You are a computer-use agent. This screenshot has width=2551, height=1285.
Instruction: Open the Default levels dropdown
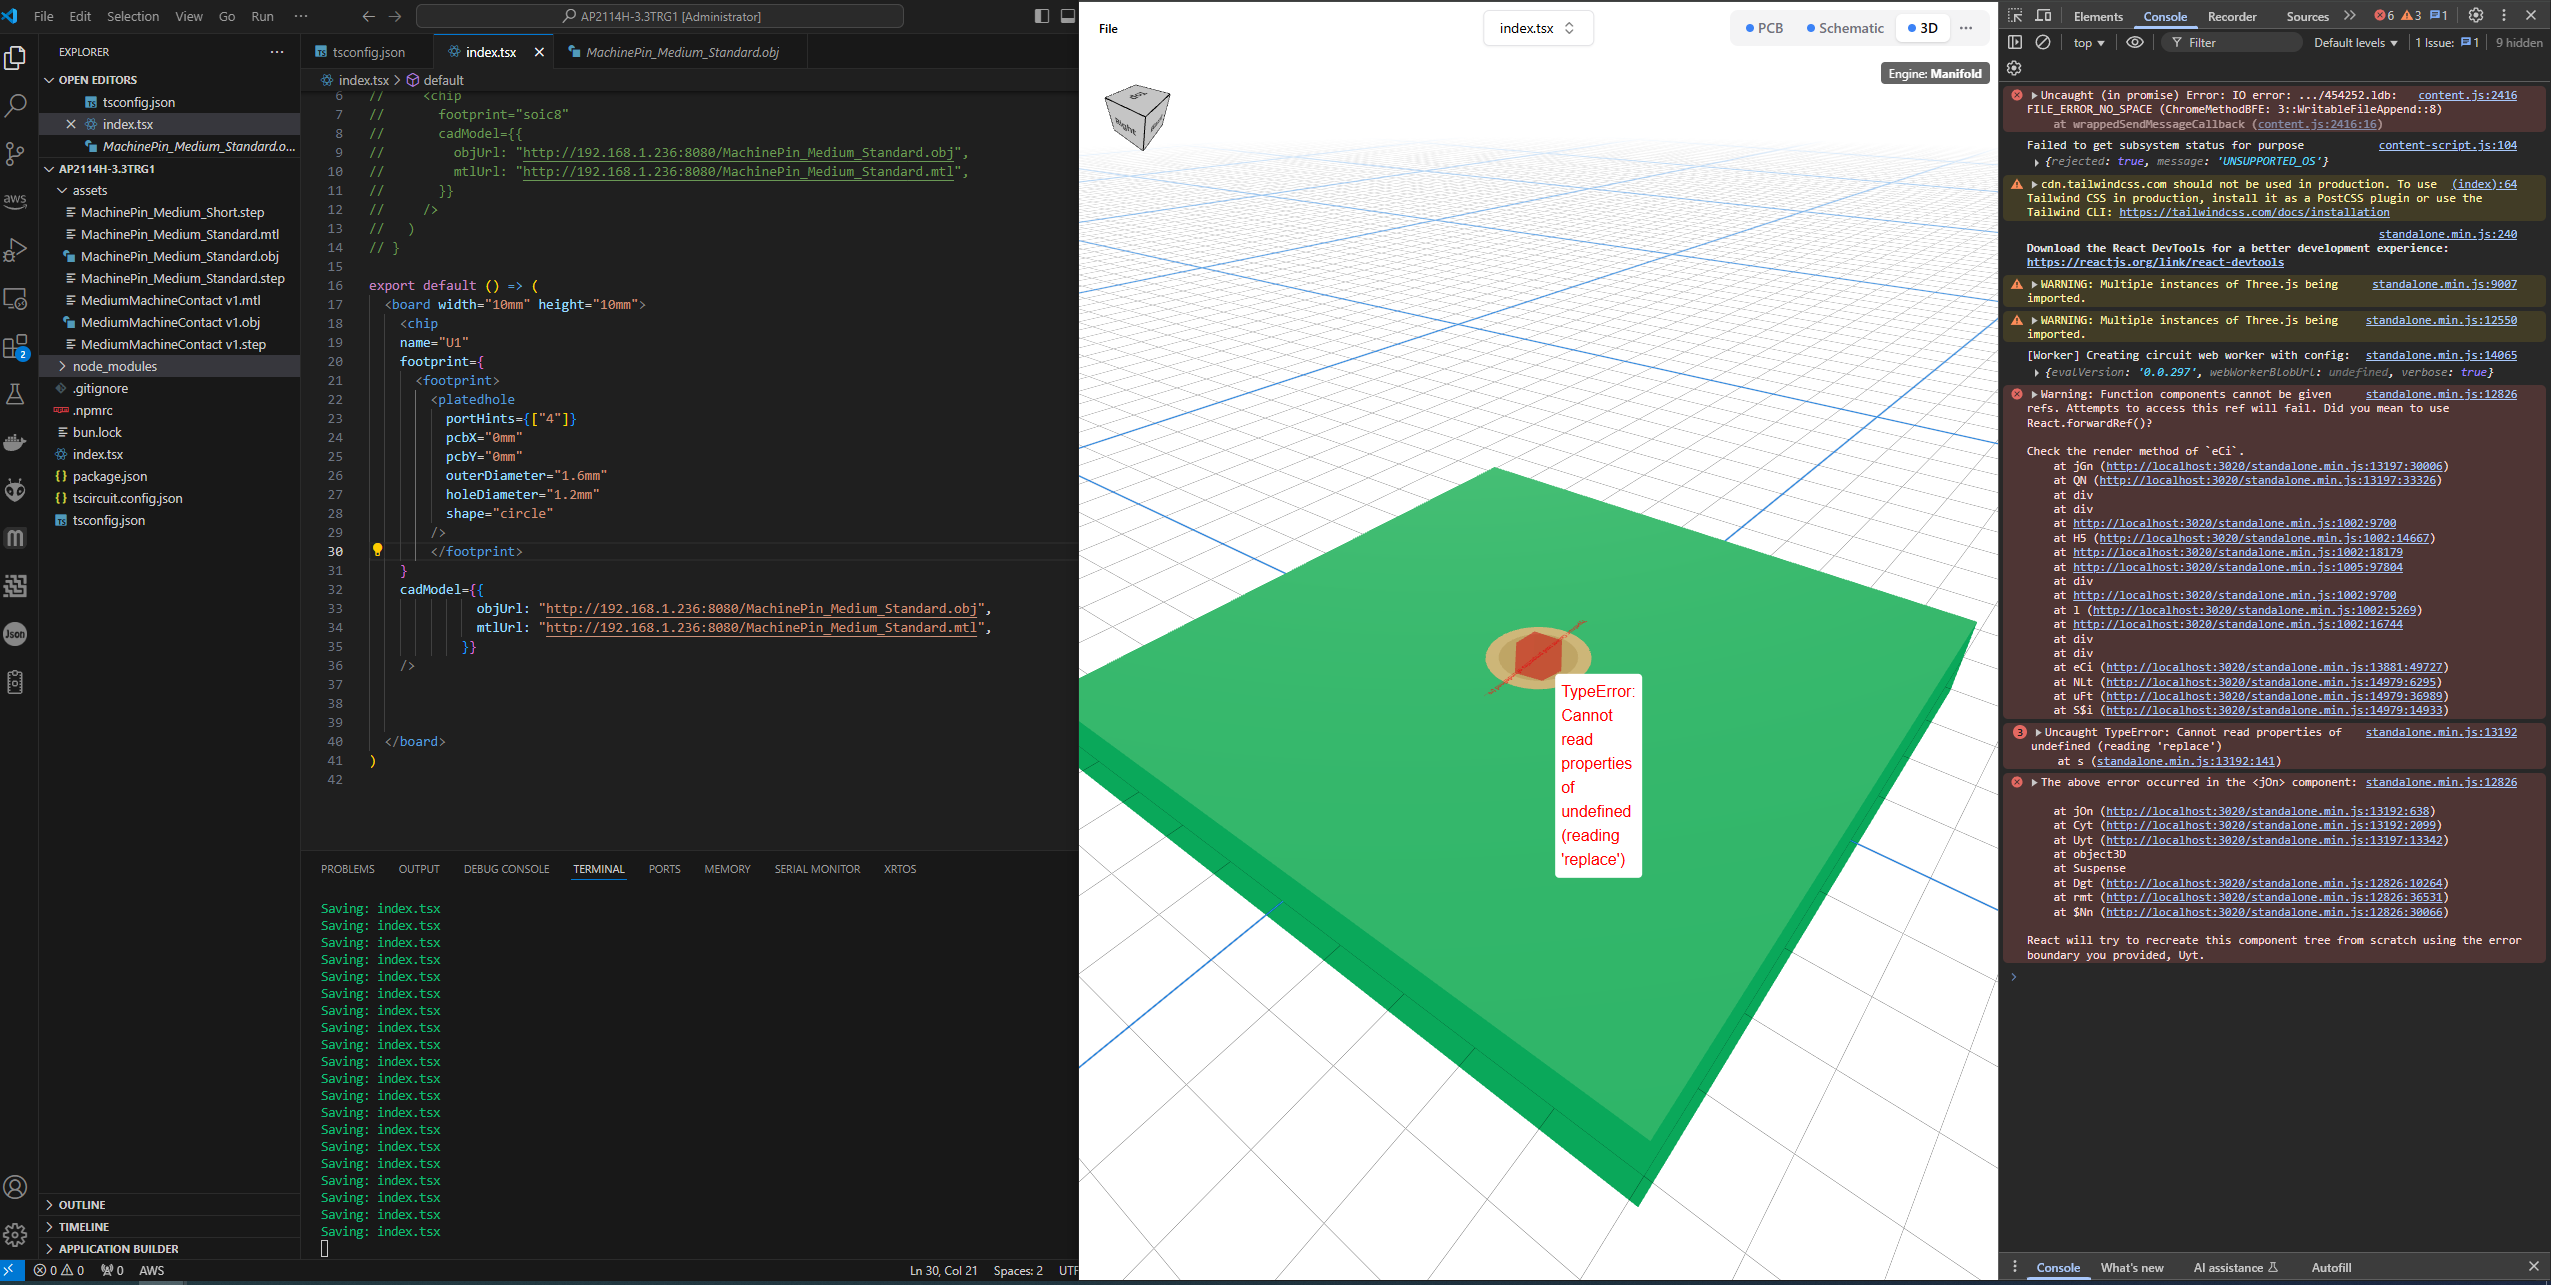tap(2355, 42)
